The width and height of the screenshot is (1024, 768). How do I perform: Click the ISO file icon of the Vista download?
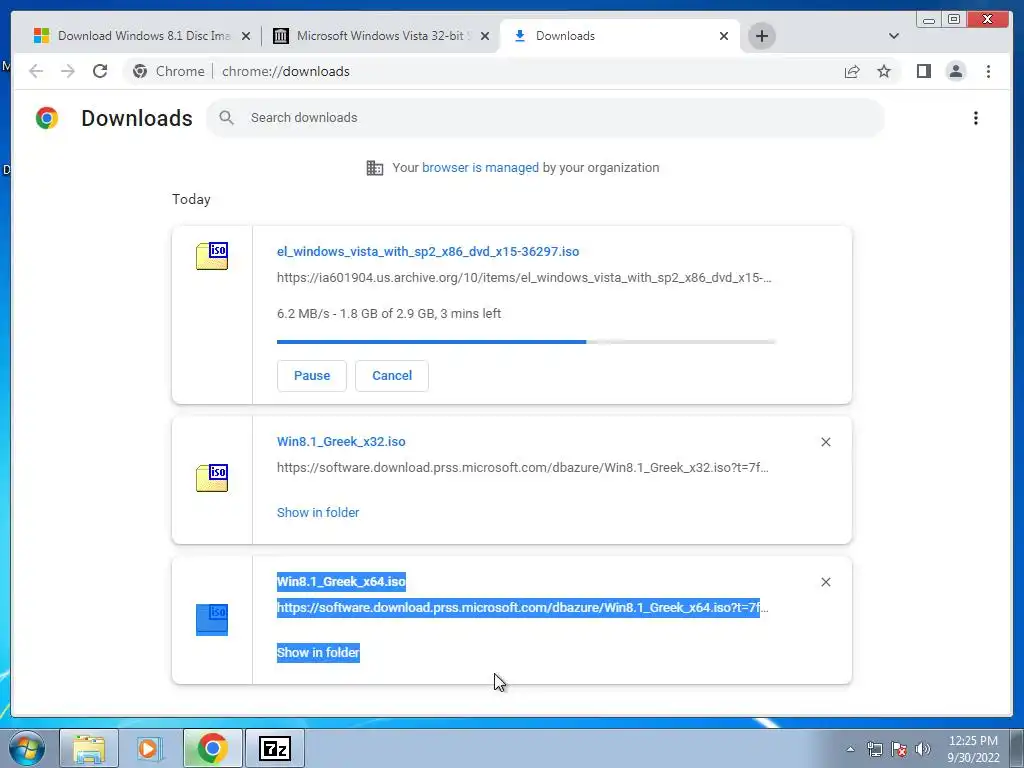[x=212, y=256]
